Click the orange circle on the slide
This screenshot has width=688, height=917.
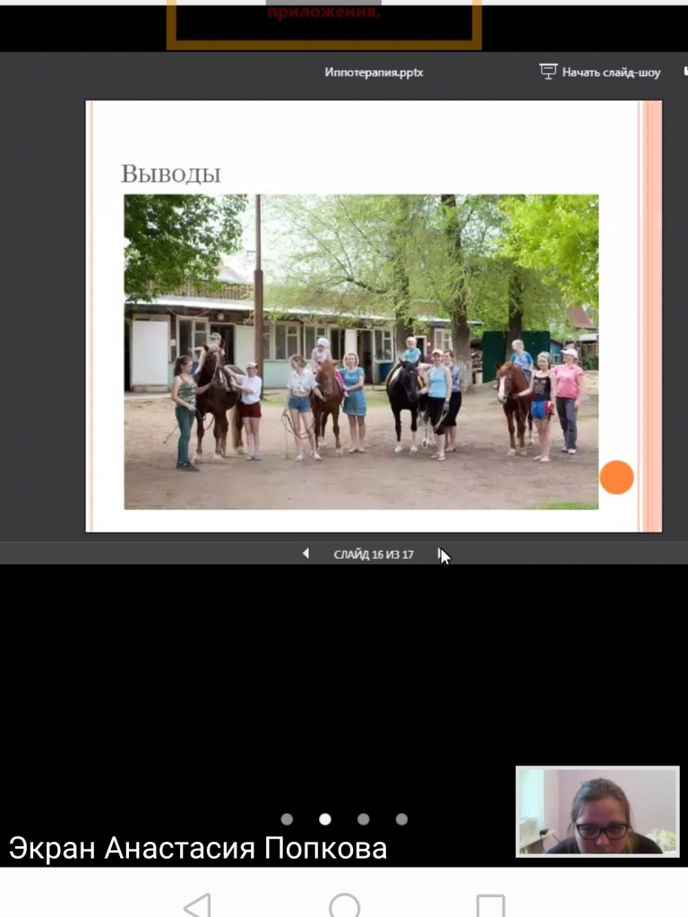pos(616,477)
